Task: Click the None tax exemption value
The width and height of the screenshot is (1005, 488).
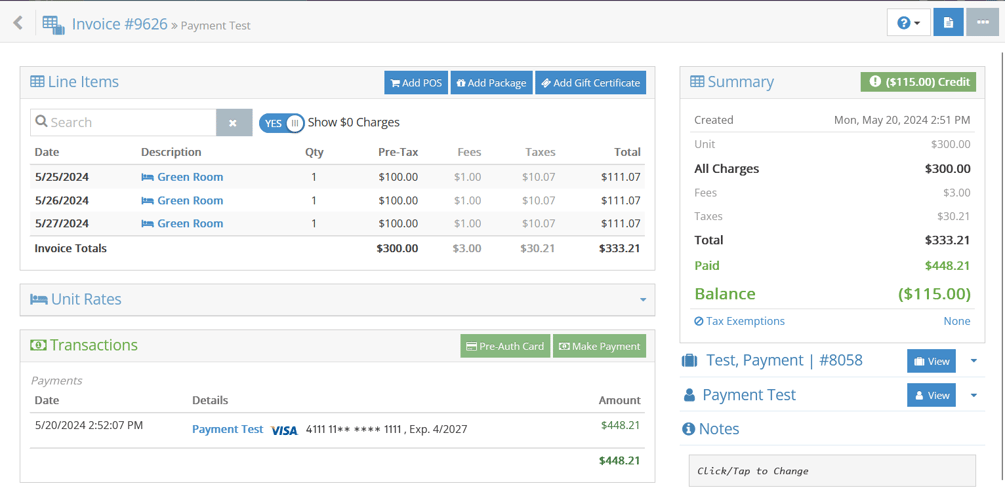Action: click(956, 321)
